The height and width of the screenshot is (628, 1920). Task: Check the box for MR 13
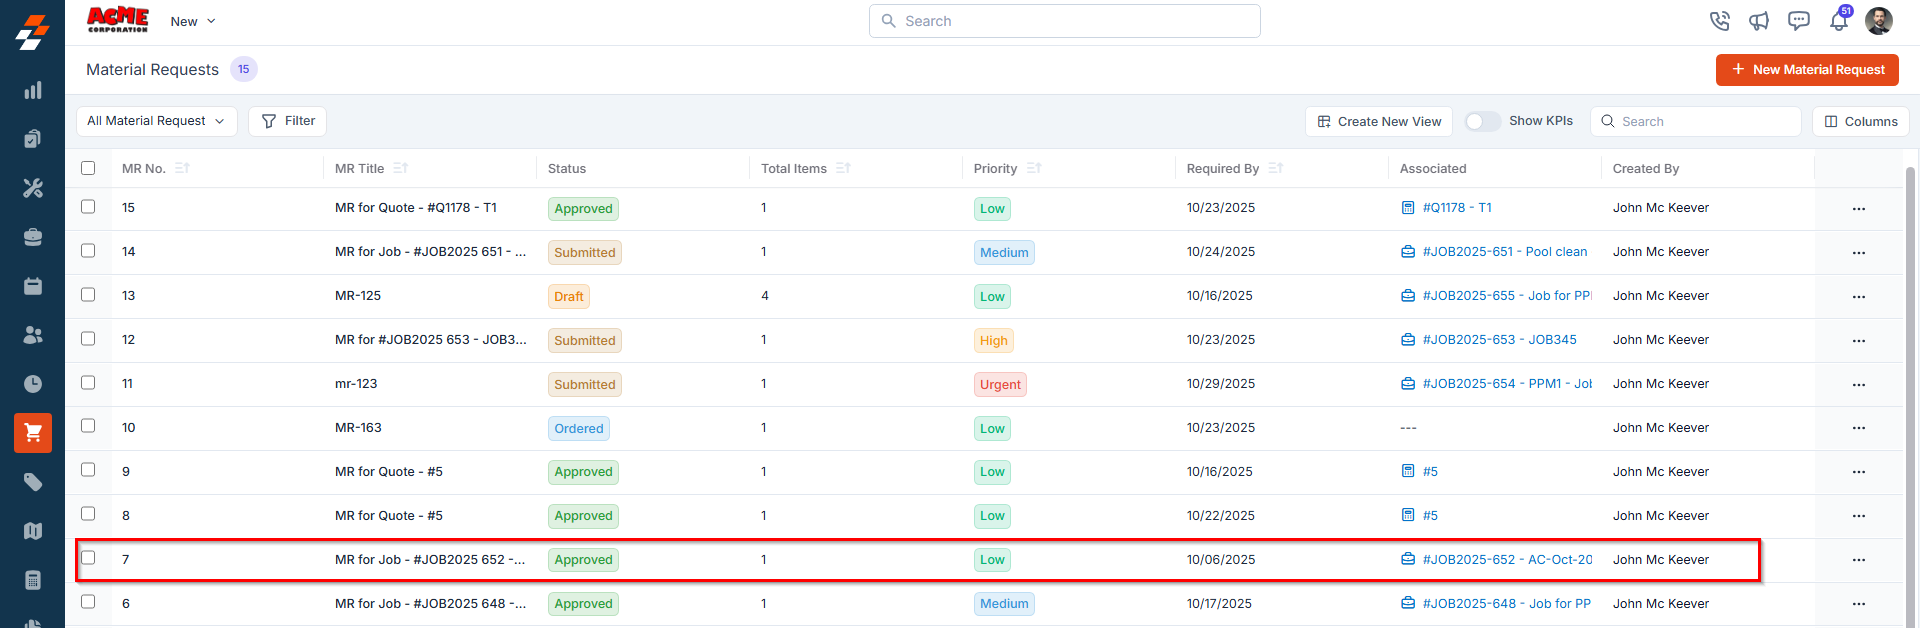coord(88,295)
